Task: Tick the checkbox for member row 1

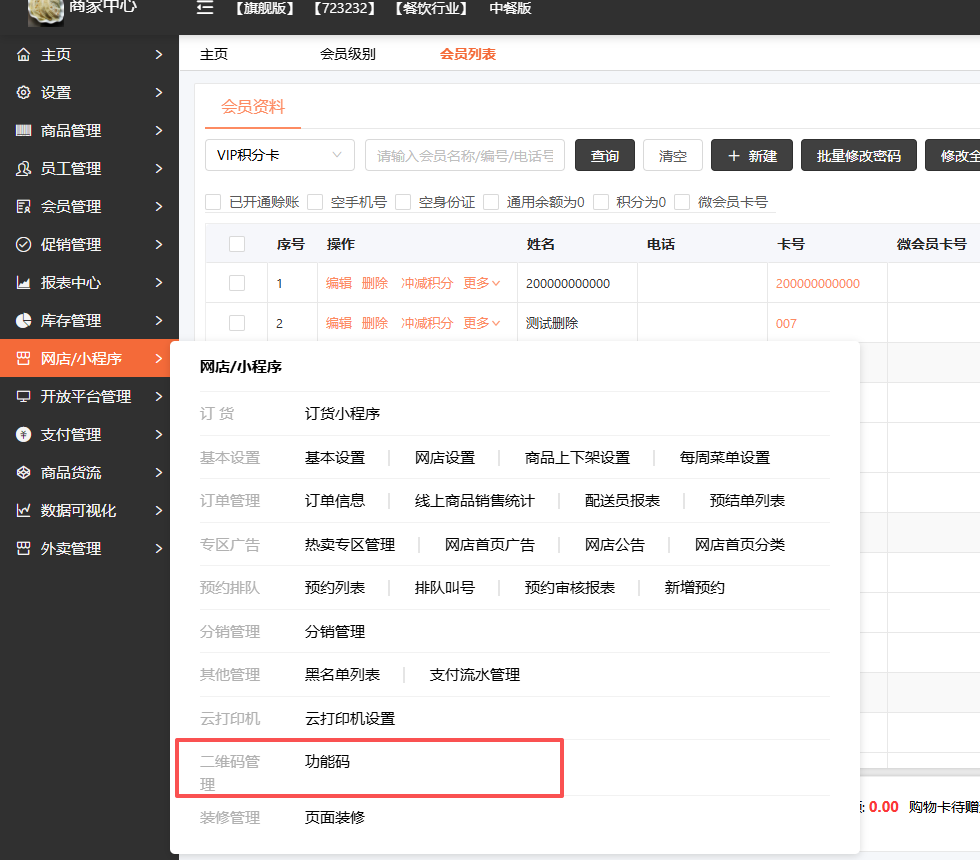Action: [237, 283]
